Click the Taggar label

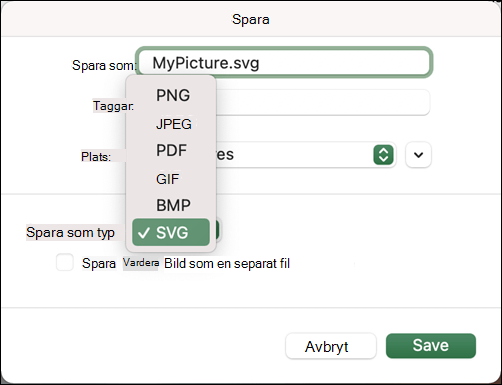113,106
